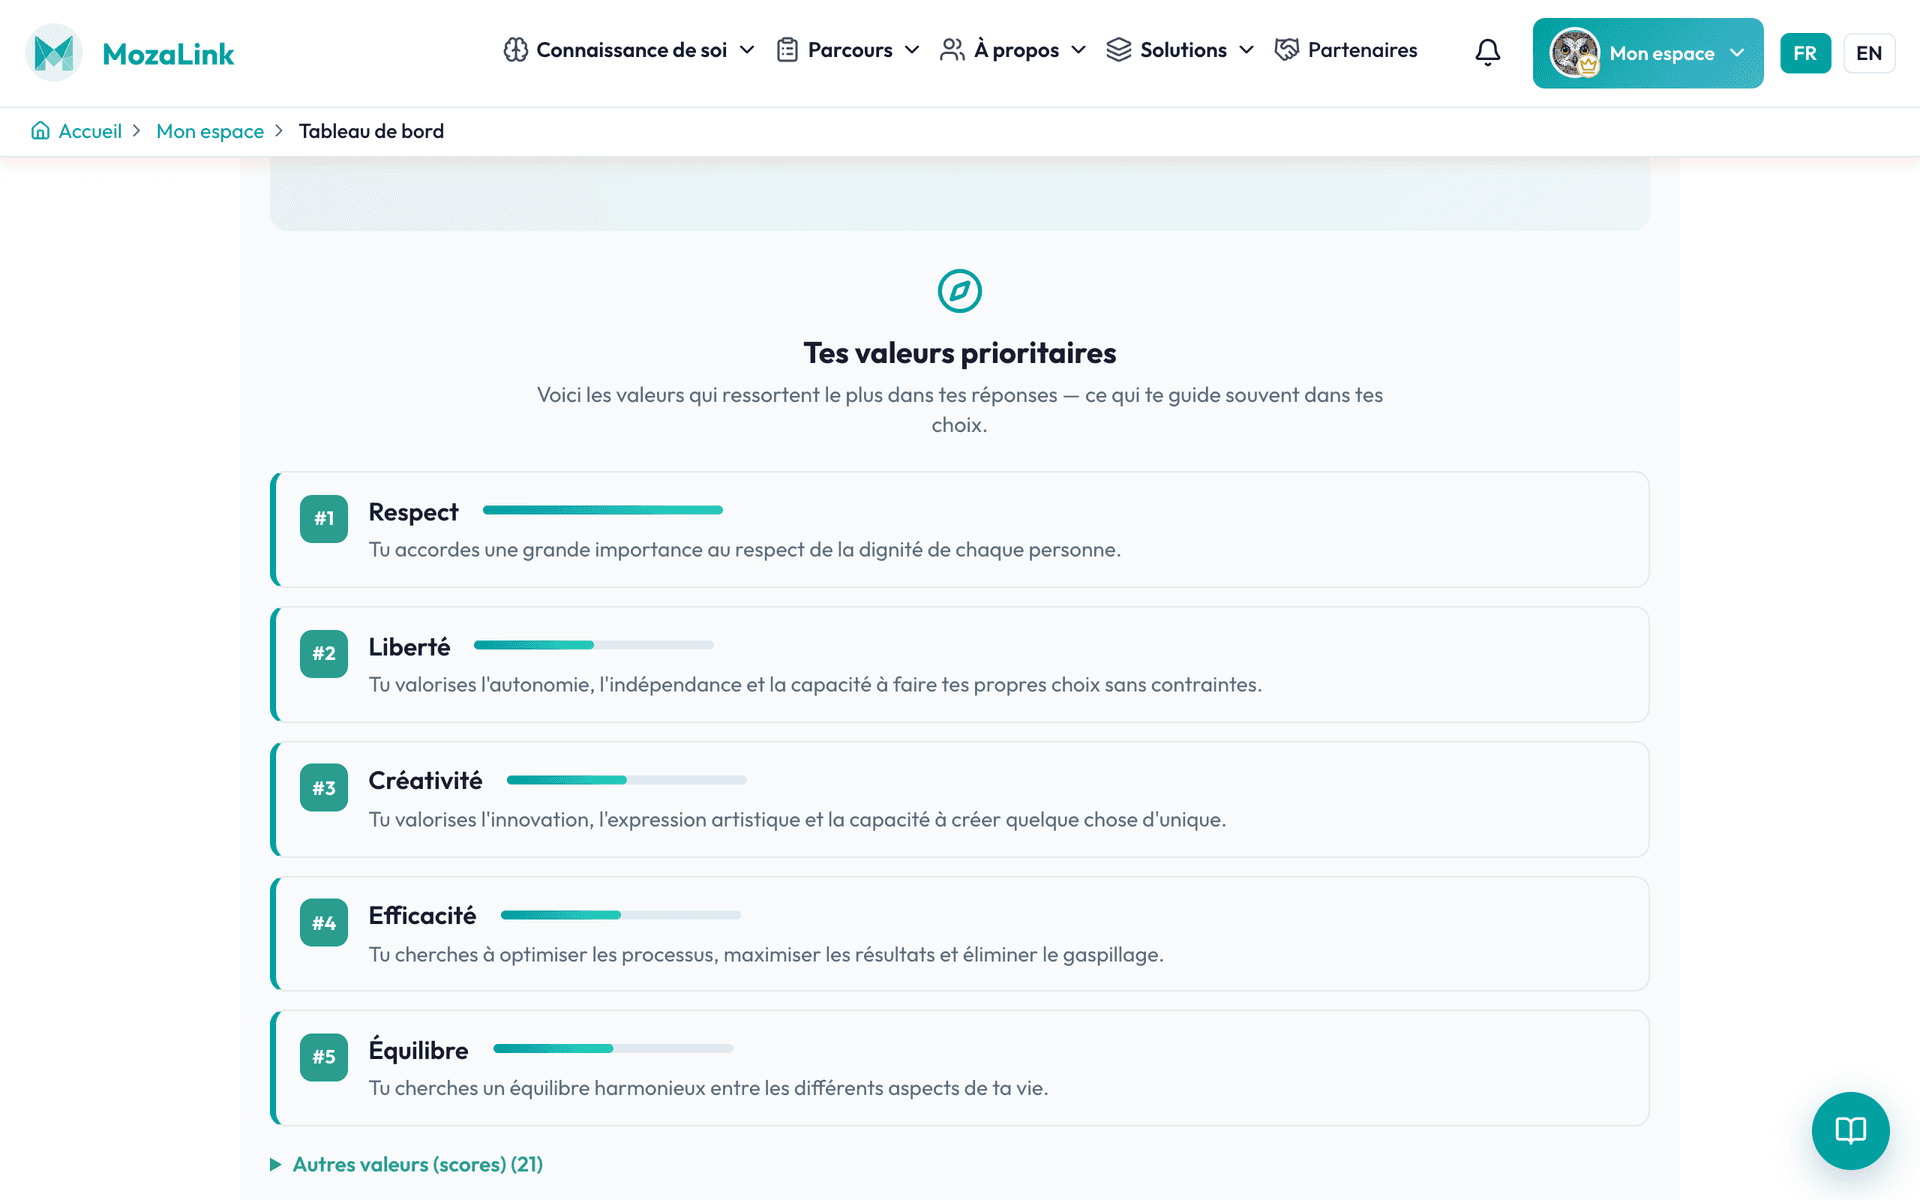
Task: Click the Liberté description about autonomie
Action: (x=815, y=685)
